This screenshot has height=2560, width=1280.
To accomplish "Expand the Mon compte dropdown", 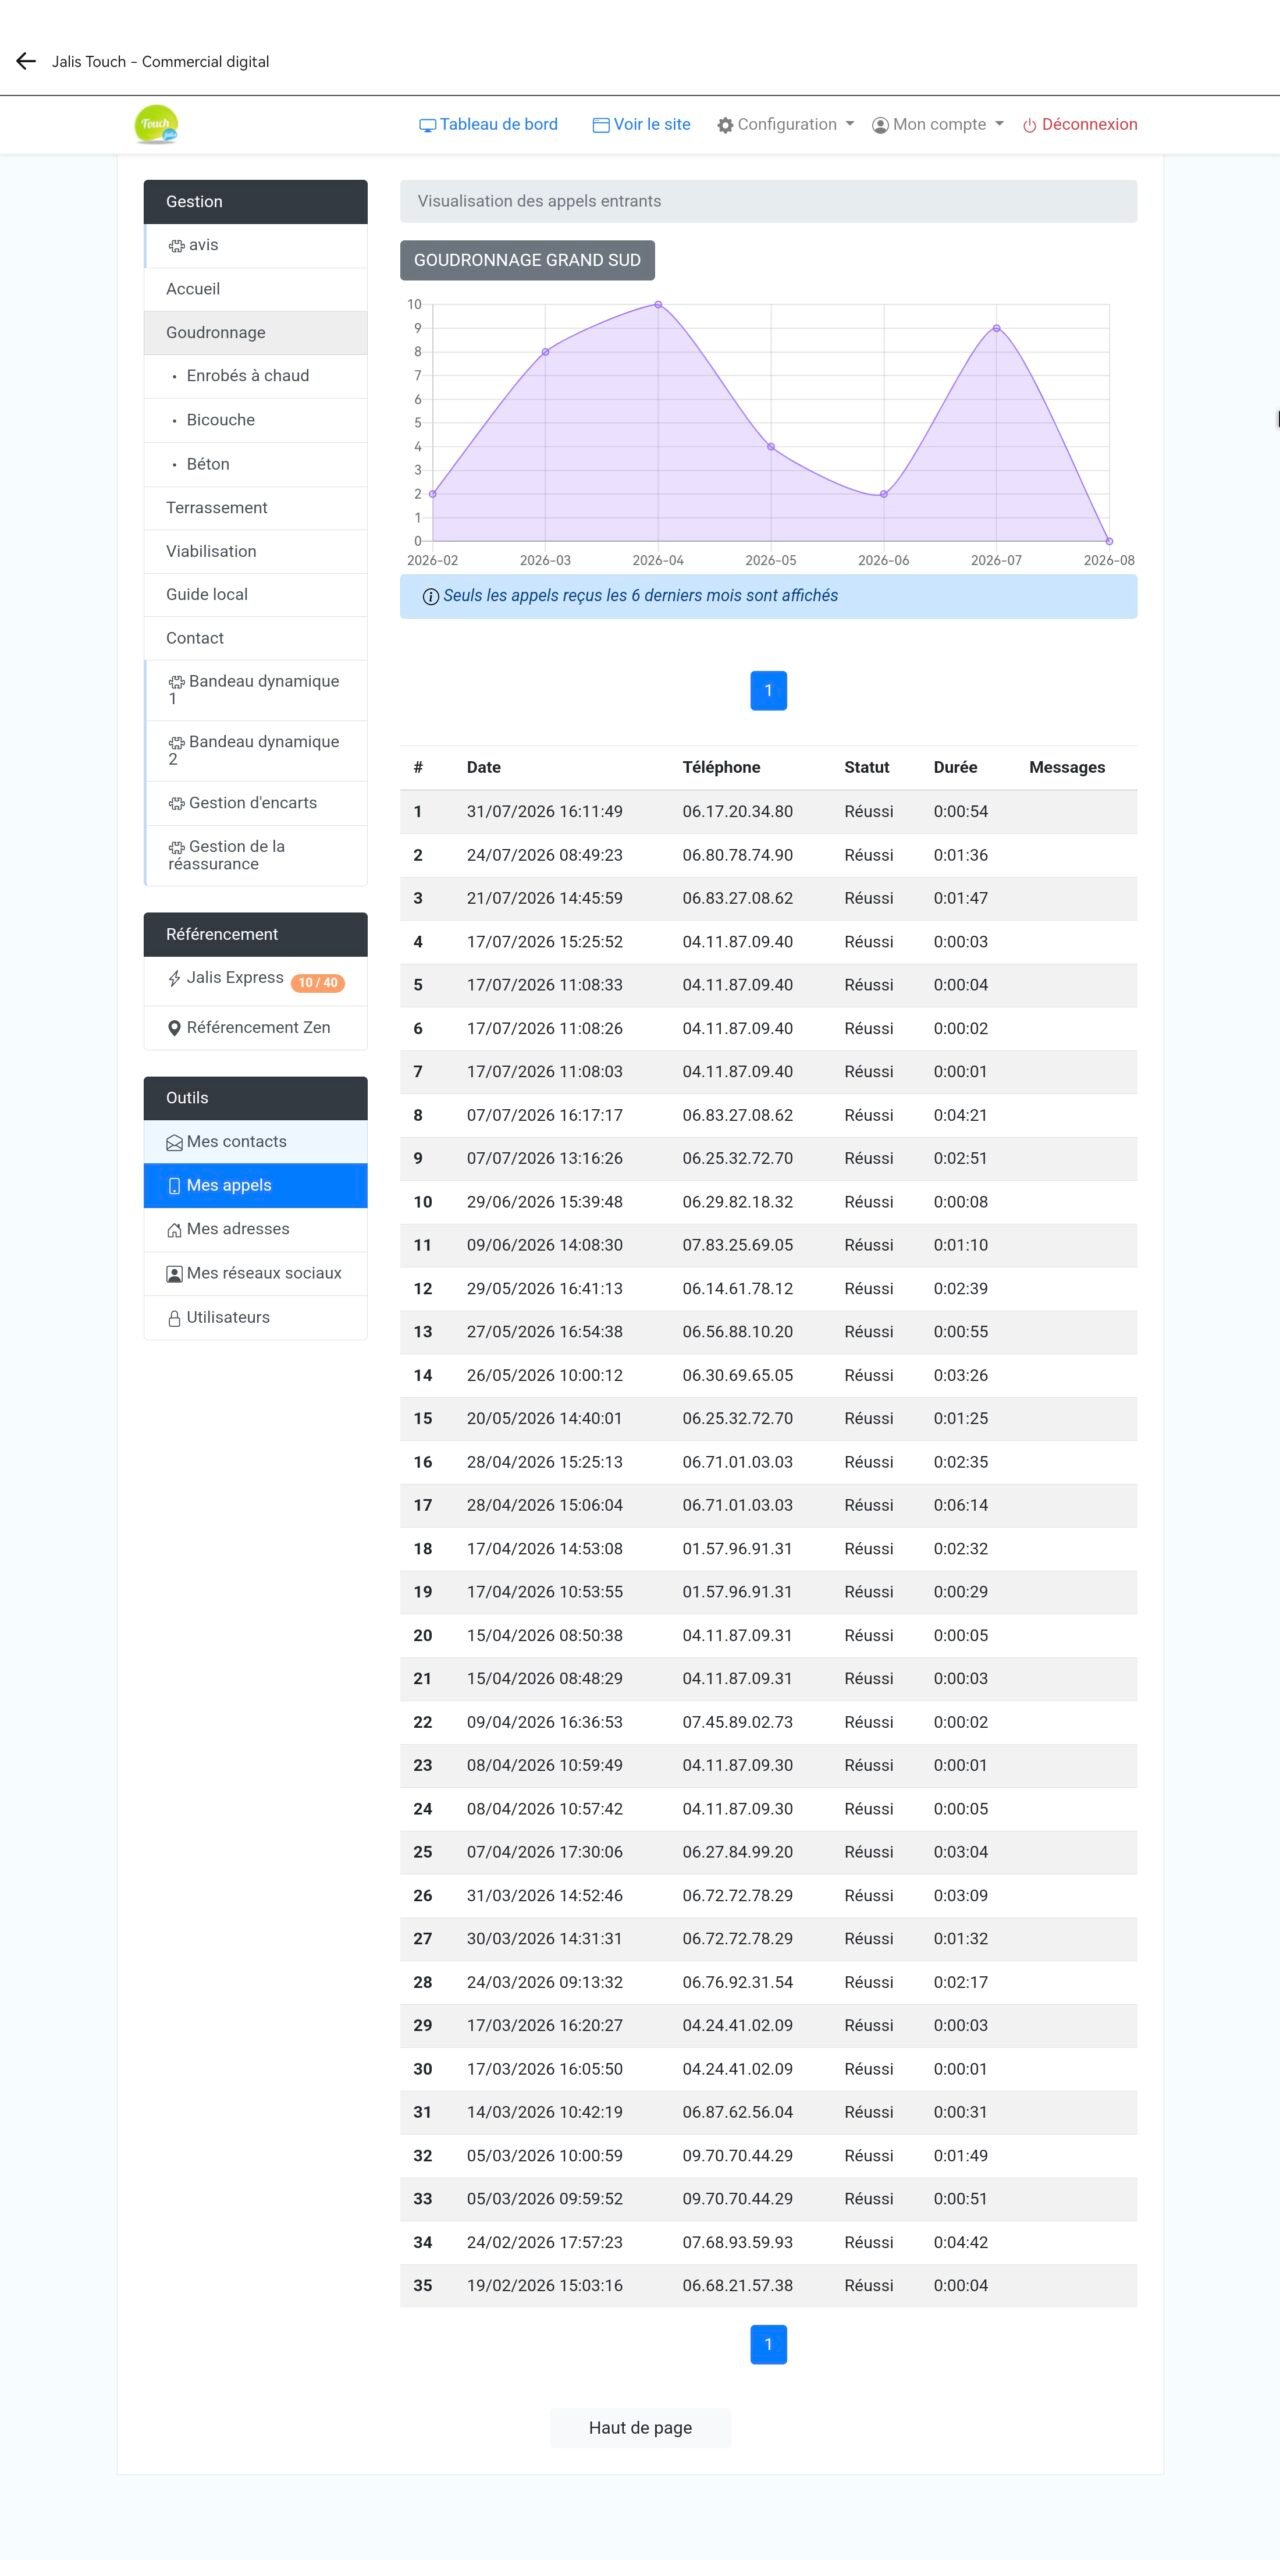I will pyautogui.click(x=937, y=124).
